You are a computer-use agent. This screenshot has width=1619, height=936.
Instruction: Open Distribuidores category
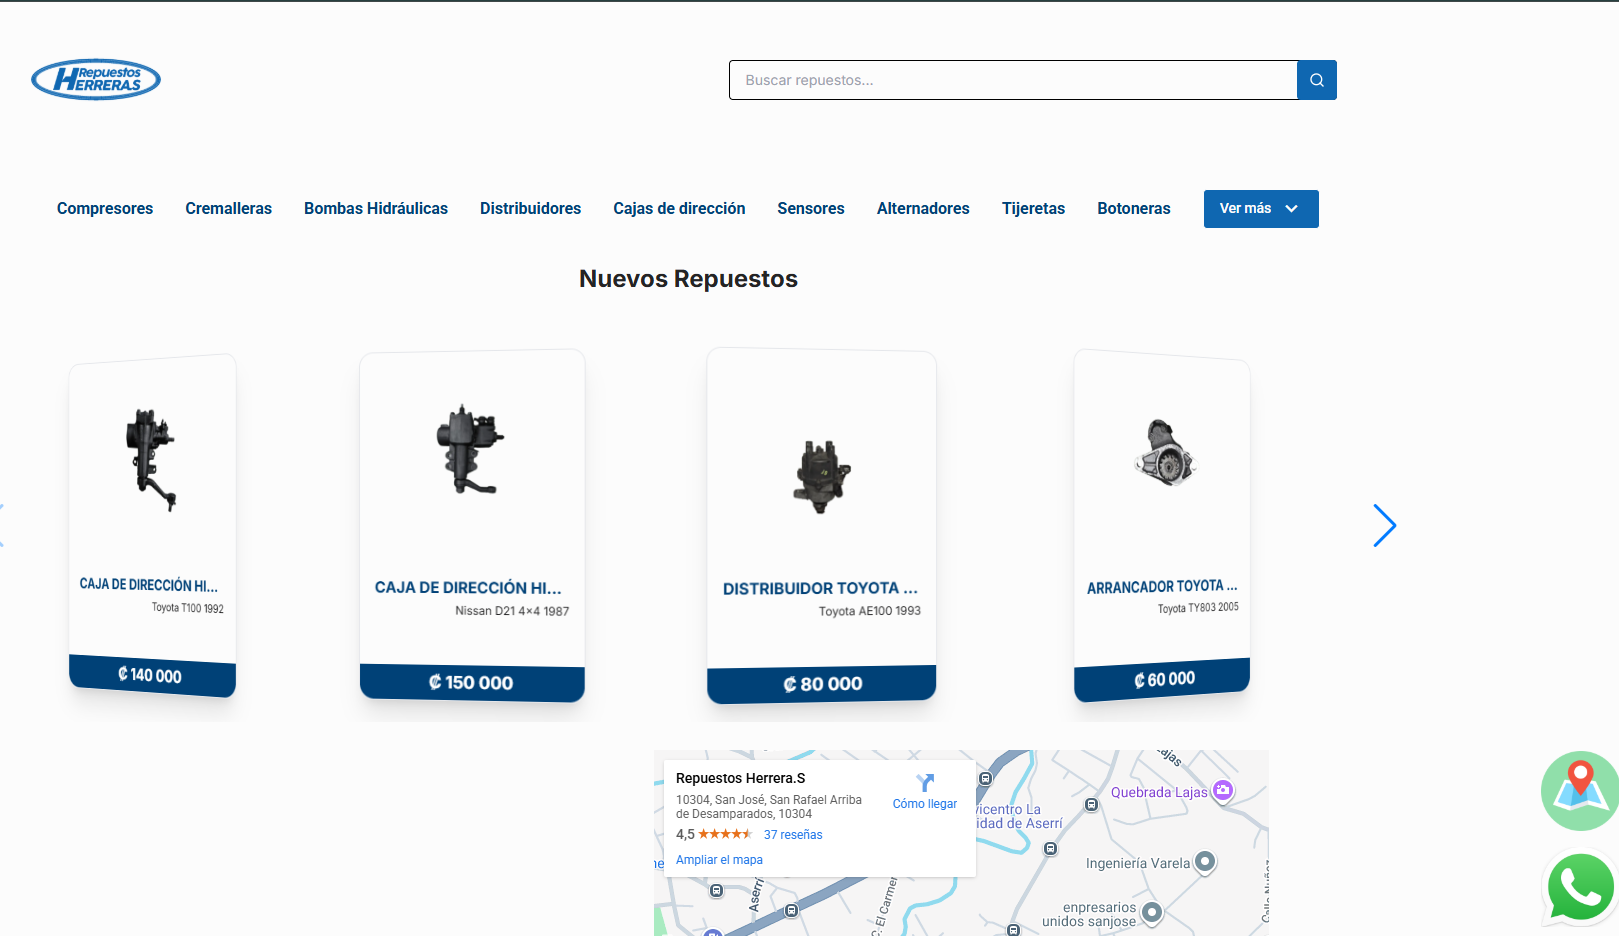click(530, 209)
